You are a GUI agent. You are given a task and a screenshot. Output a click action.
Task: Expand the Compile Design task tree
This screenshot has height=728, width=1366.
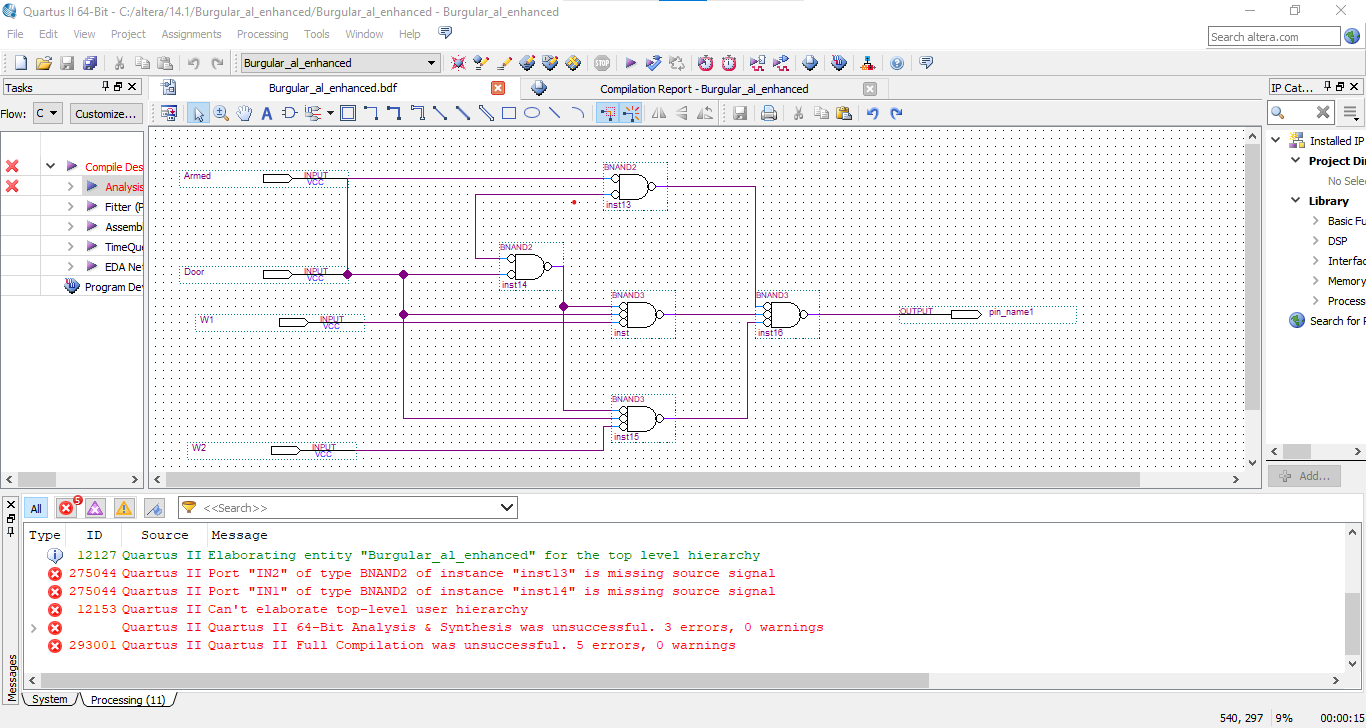click(x=50, y=166)
